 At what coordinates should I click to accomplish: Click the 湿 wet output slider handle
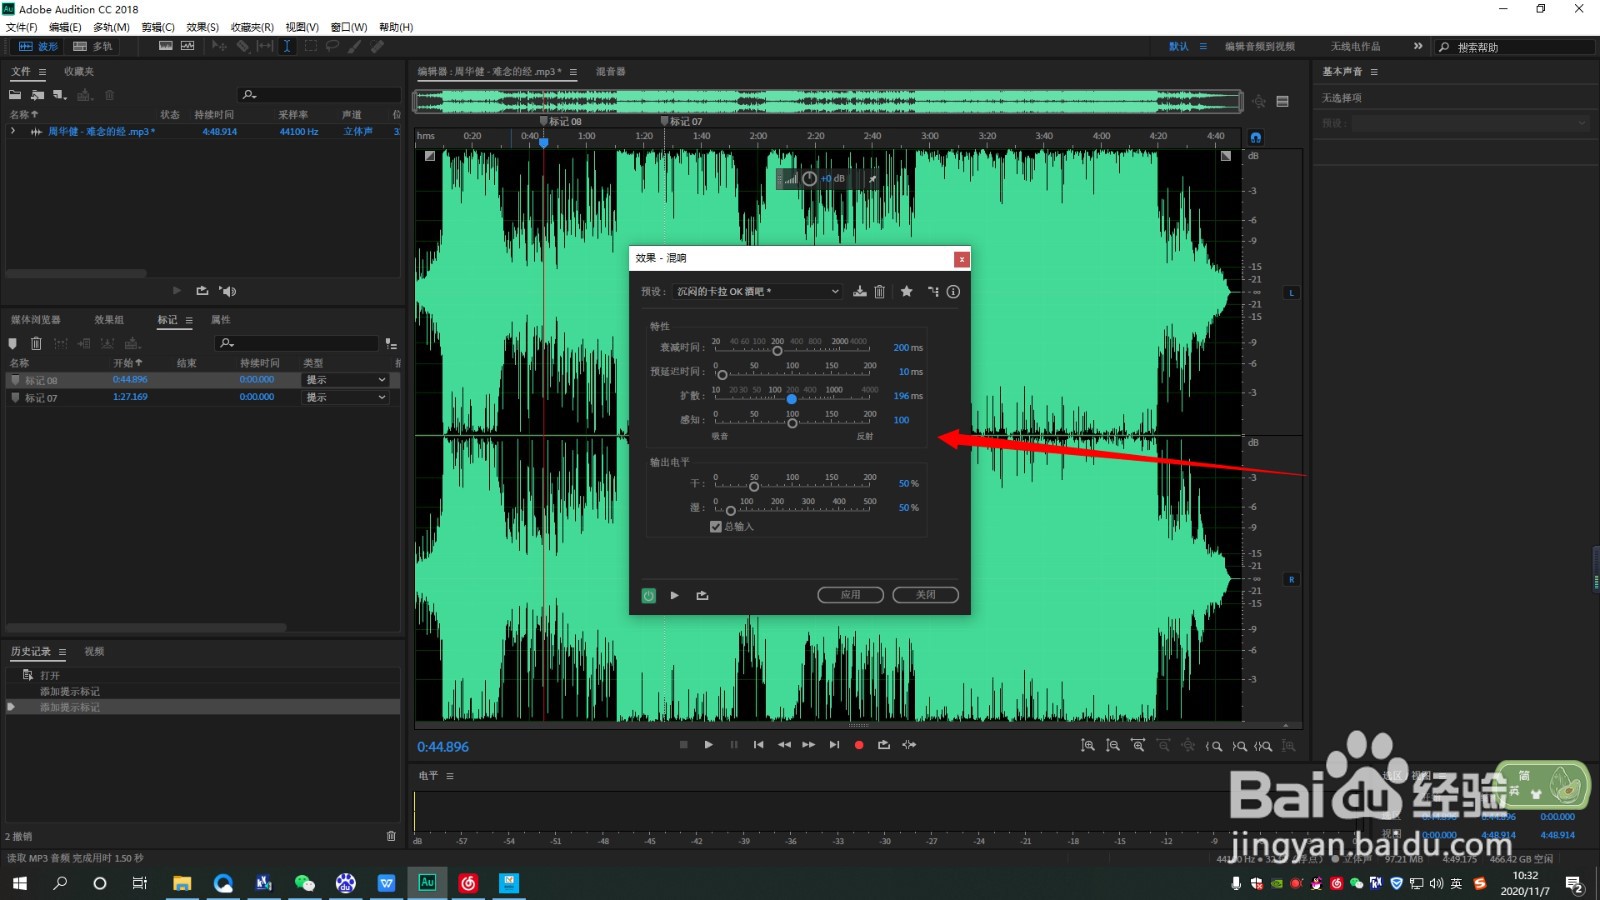[x=731, y=511]
